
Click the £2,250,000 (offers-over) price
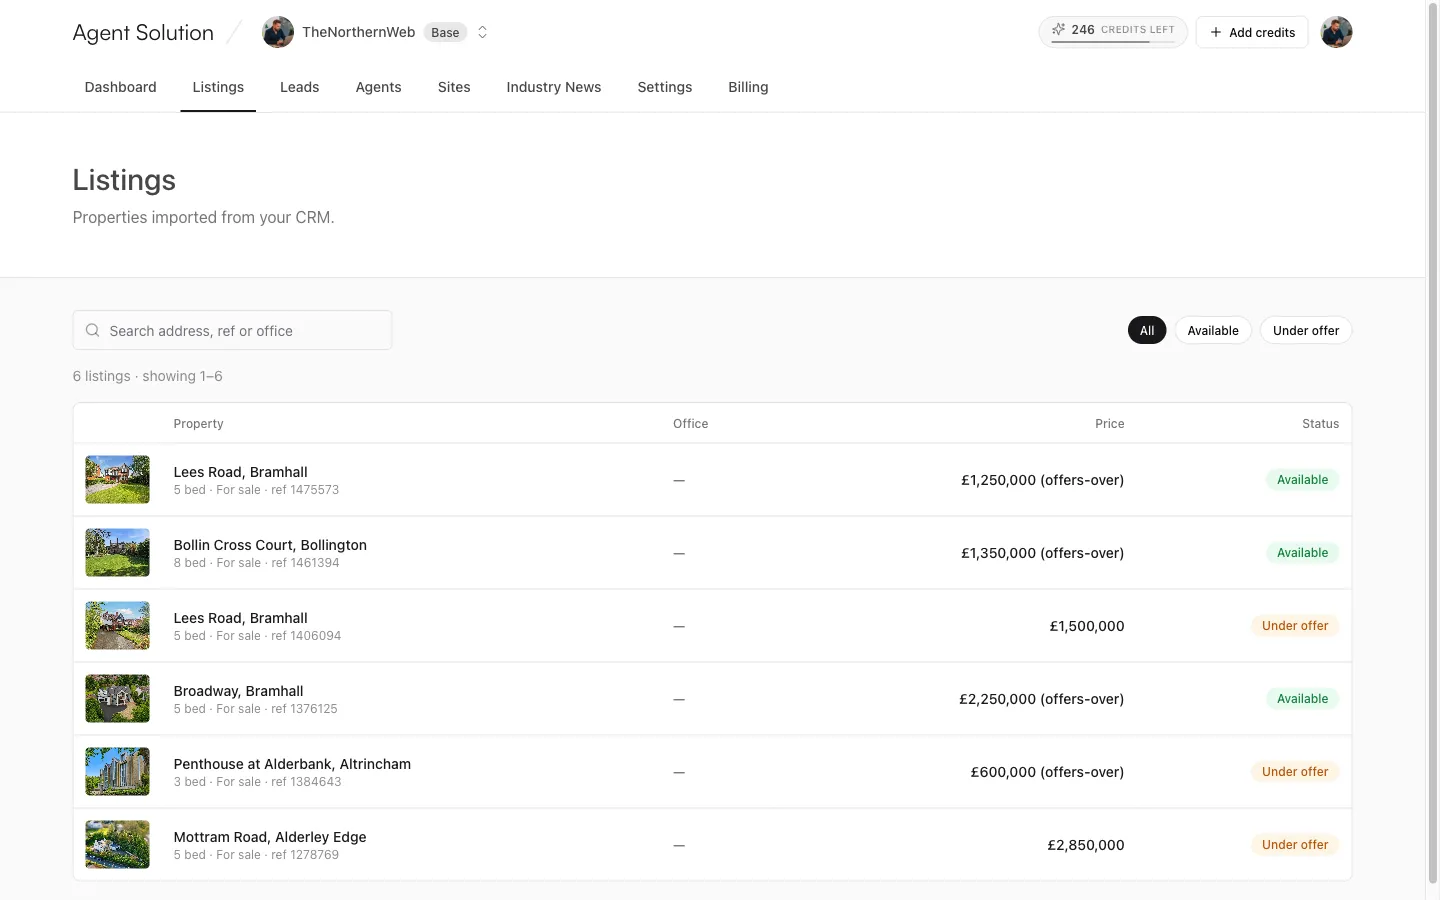click(x=1041, y=699)
